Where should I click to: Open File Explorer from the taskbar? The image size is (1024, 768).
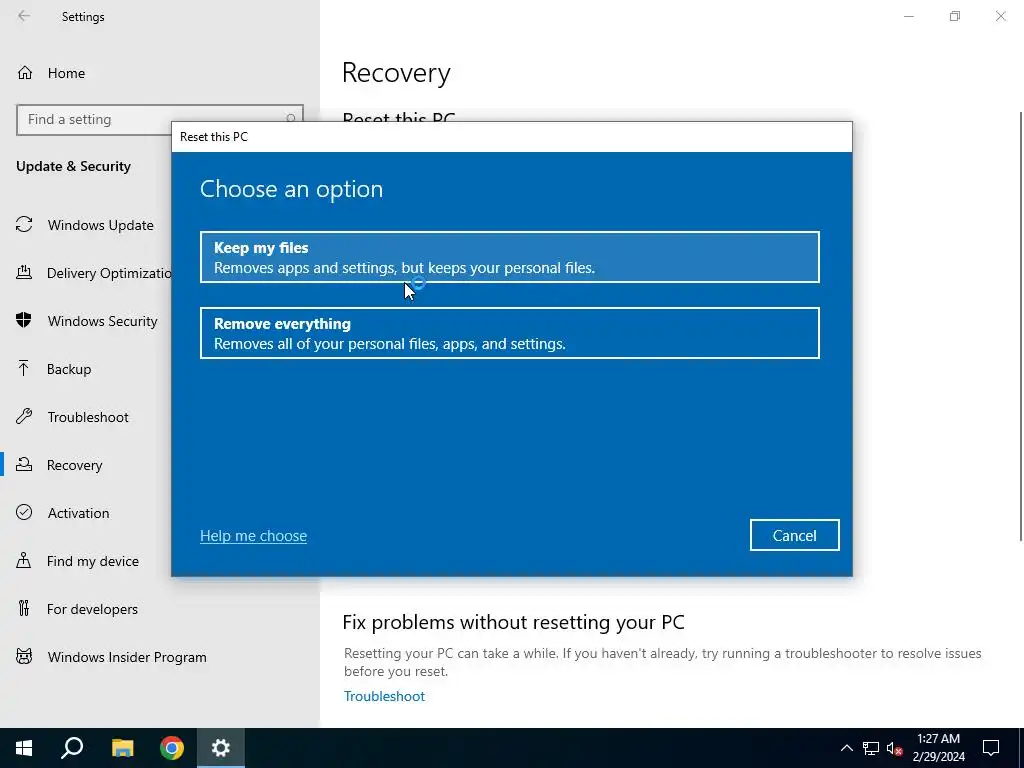pos(122,748)
